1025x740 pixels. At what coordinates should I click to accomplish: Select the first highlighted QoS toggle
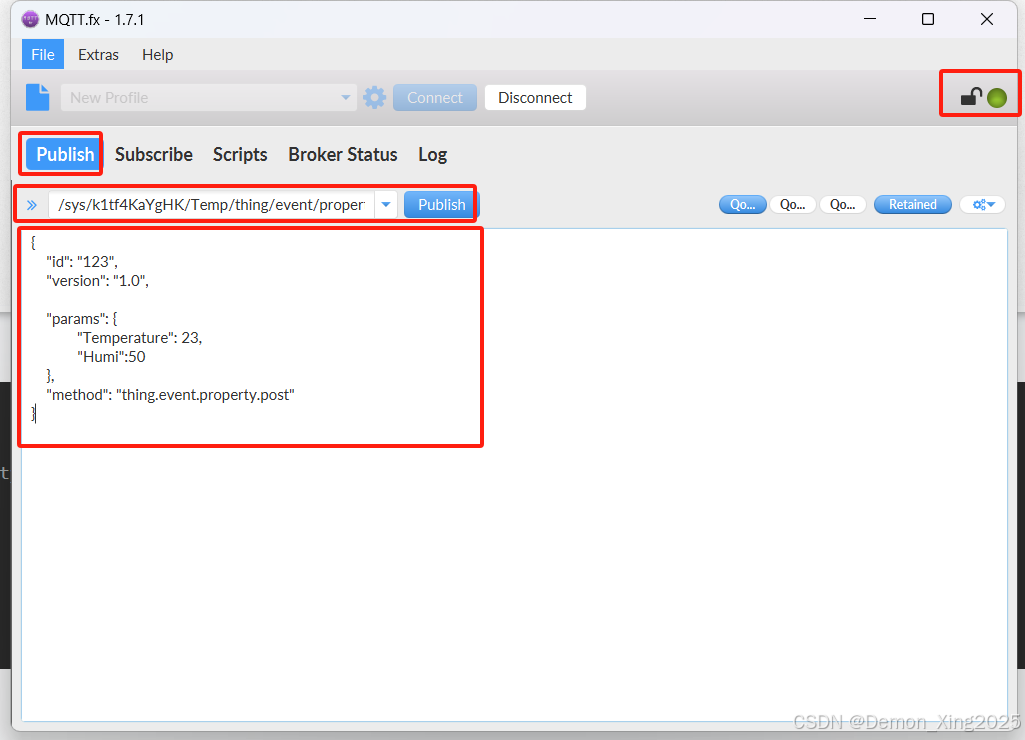pyautogui.click(x=743, y=205)
